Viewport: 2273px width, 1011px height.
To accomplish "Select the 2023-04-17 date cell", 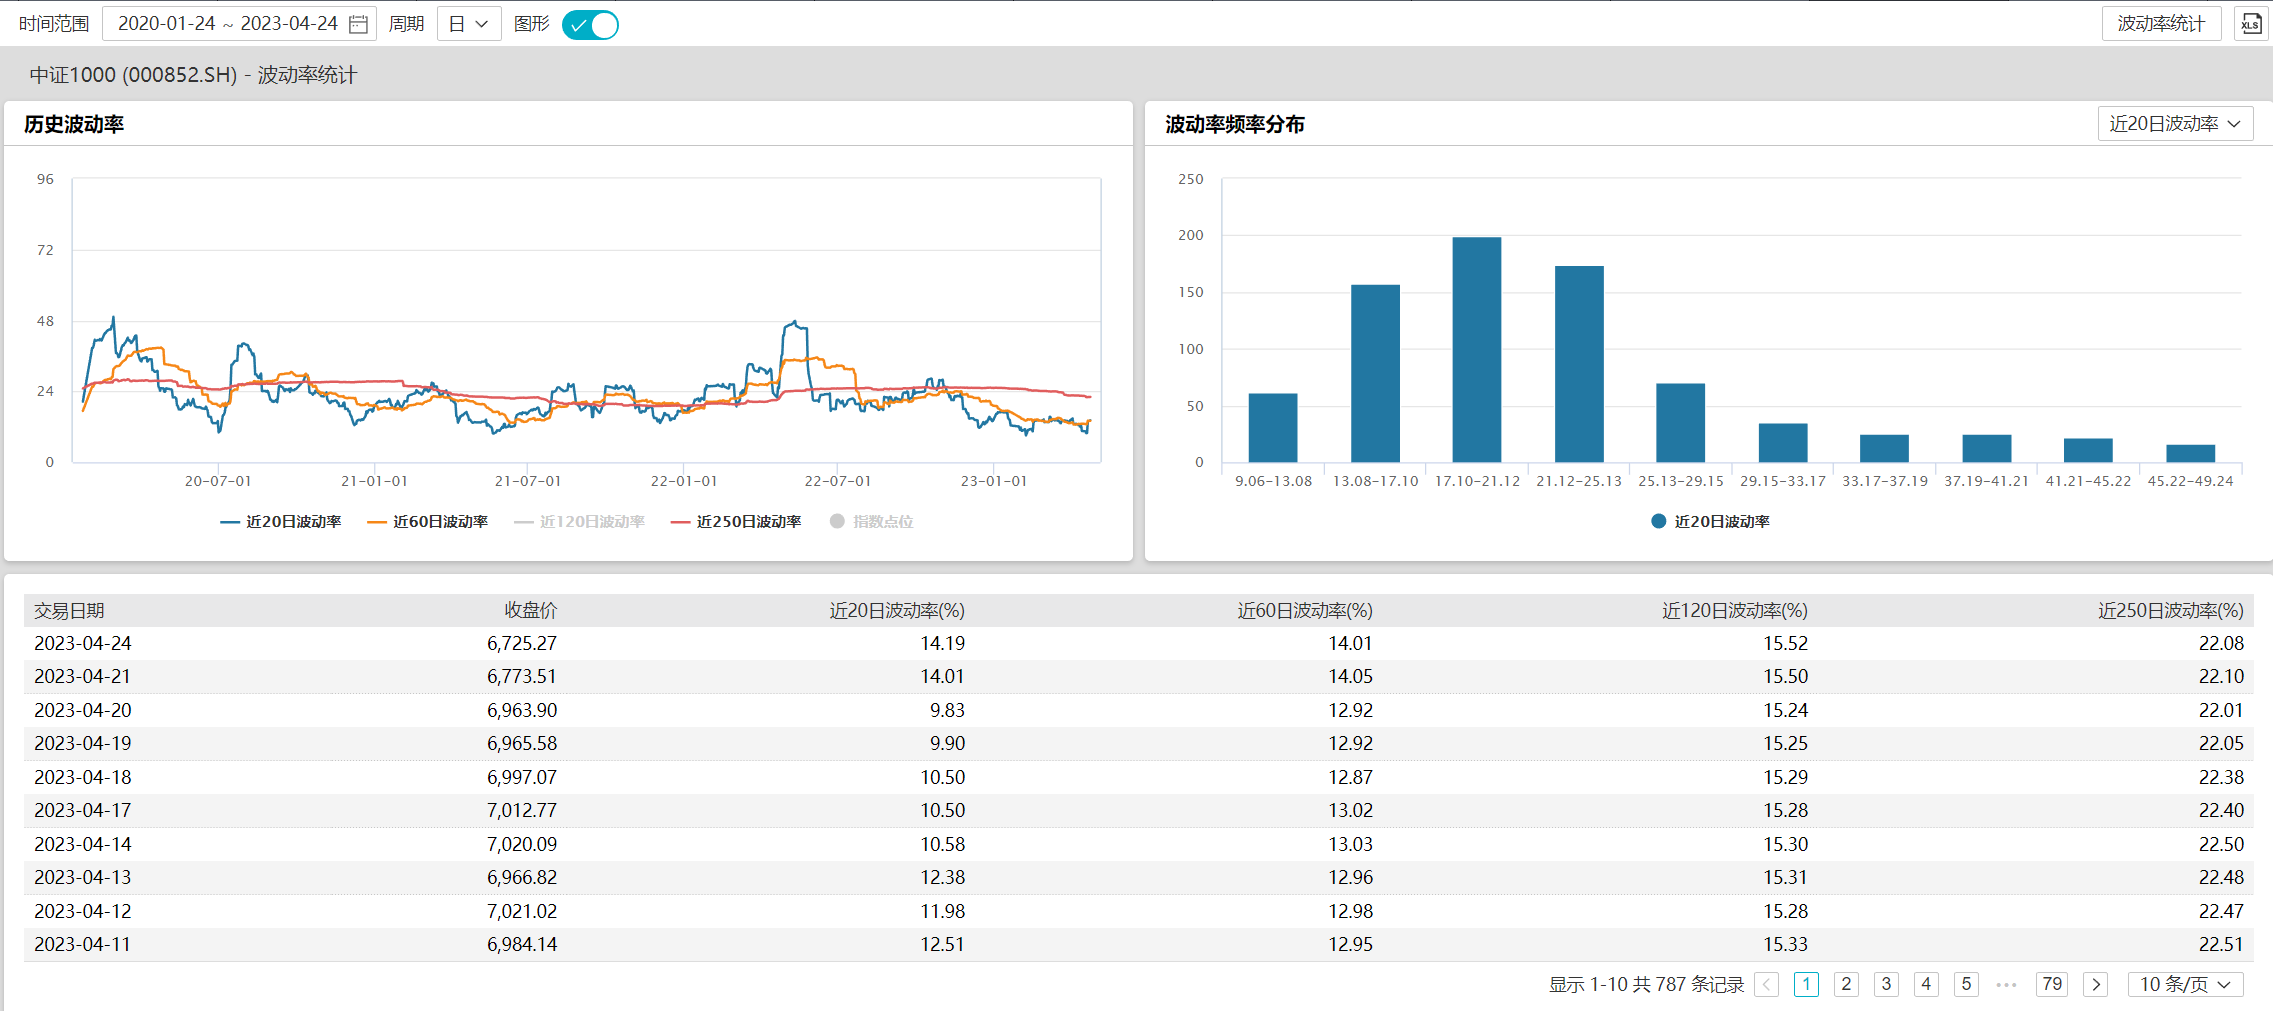I will coord(83,811).
